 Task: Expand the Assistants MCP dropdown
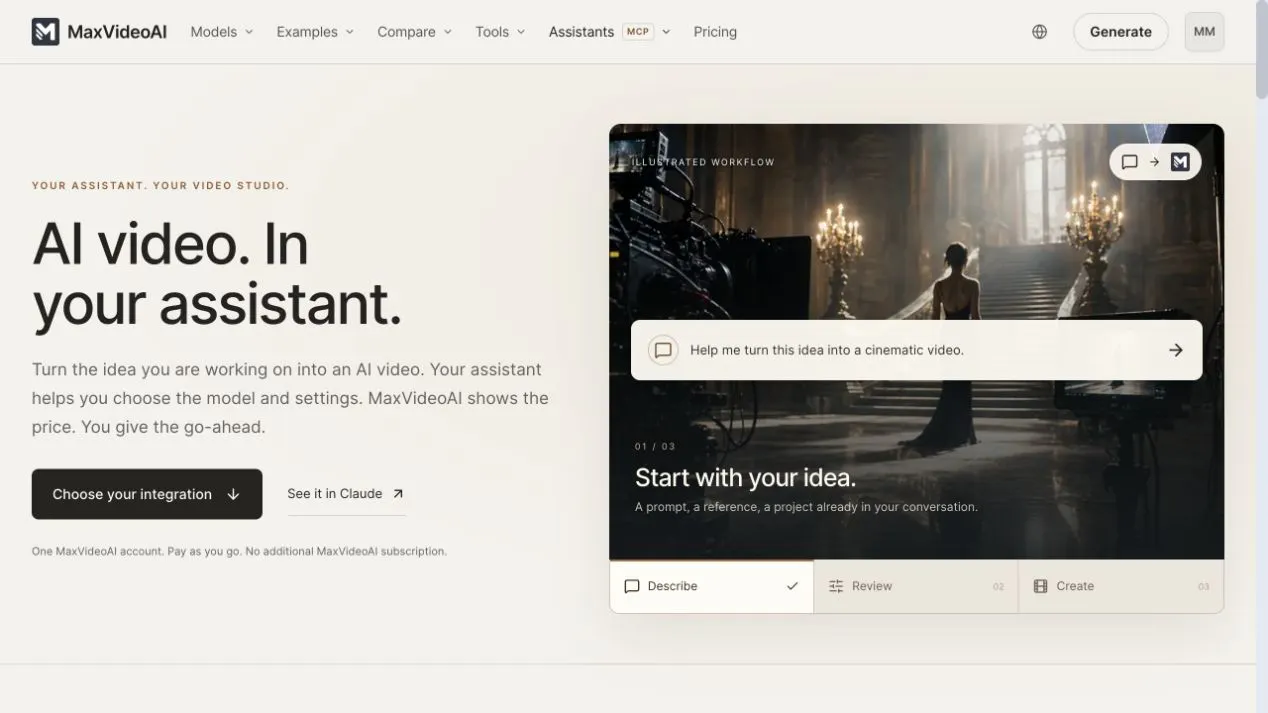tap(609, 32)
